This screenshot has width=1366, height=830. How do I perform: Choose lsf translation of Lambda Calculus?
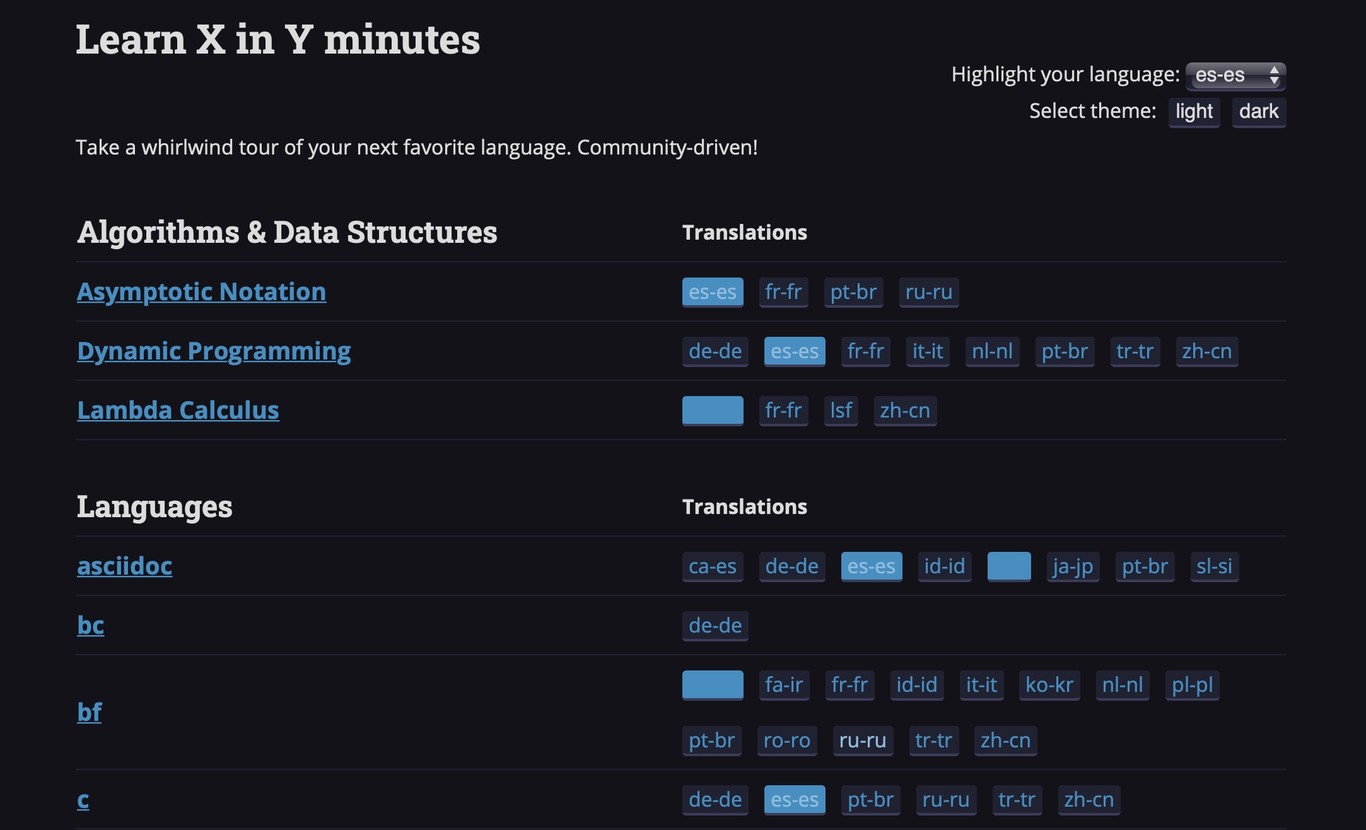click(x=841, y=410)
